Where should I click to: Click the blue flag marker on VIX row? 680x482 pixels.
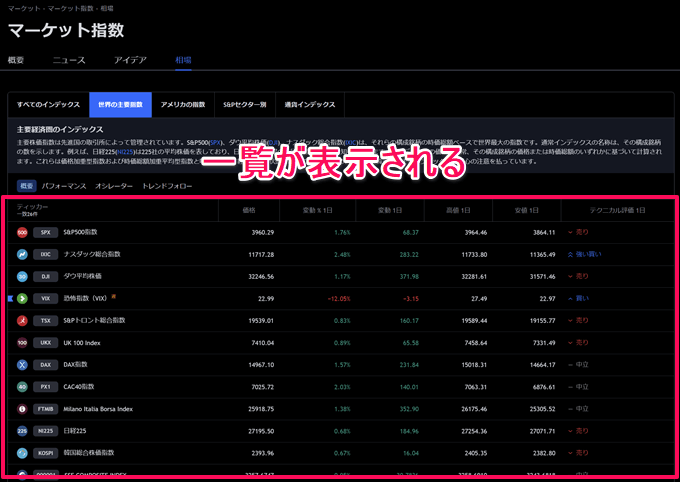point(10,298)
